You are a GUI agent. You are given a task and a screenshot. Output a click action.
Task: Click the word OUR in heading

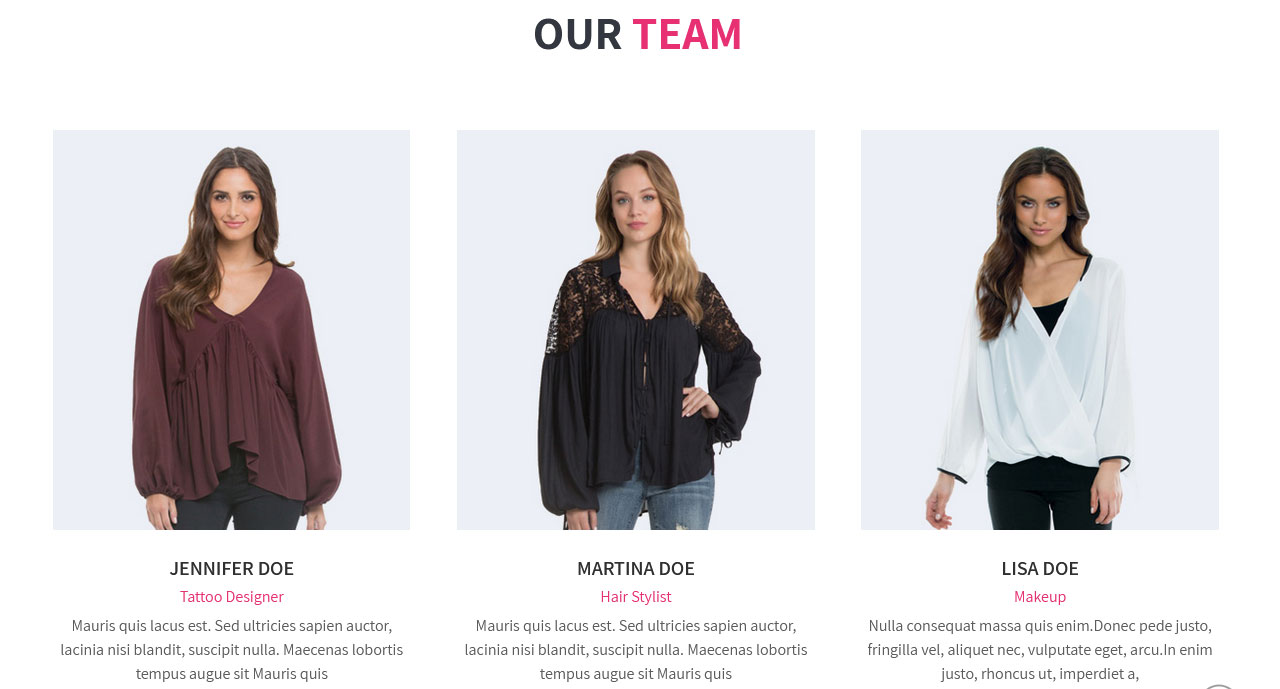pos(577,34)
